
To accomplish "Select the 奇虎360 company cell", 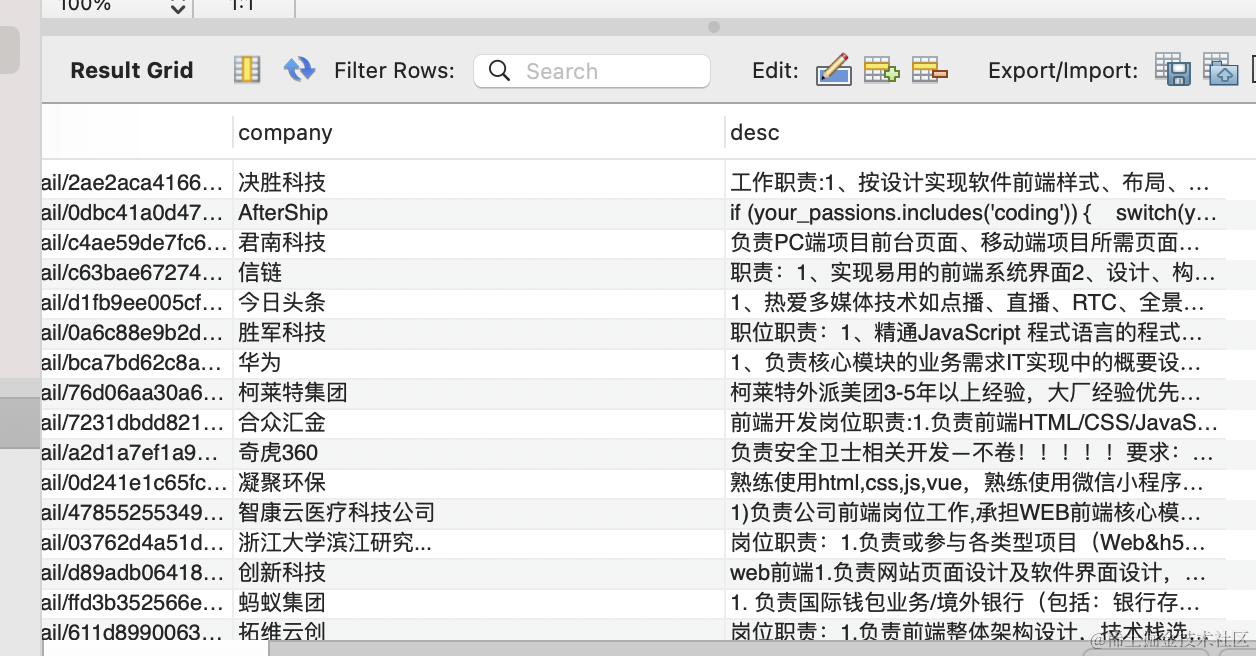I will [278, 453].
